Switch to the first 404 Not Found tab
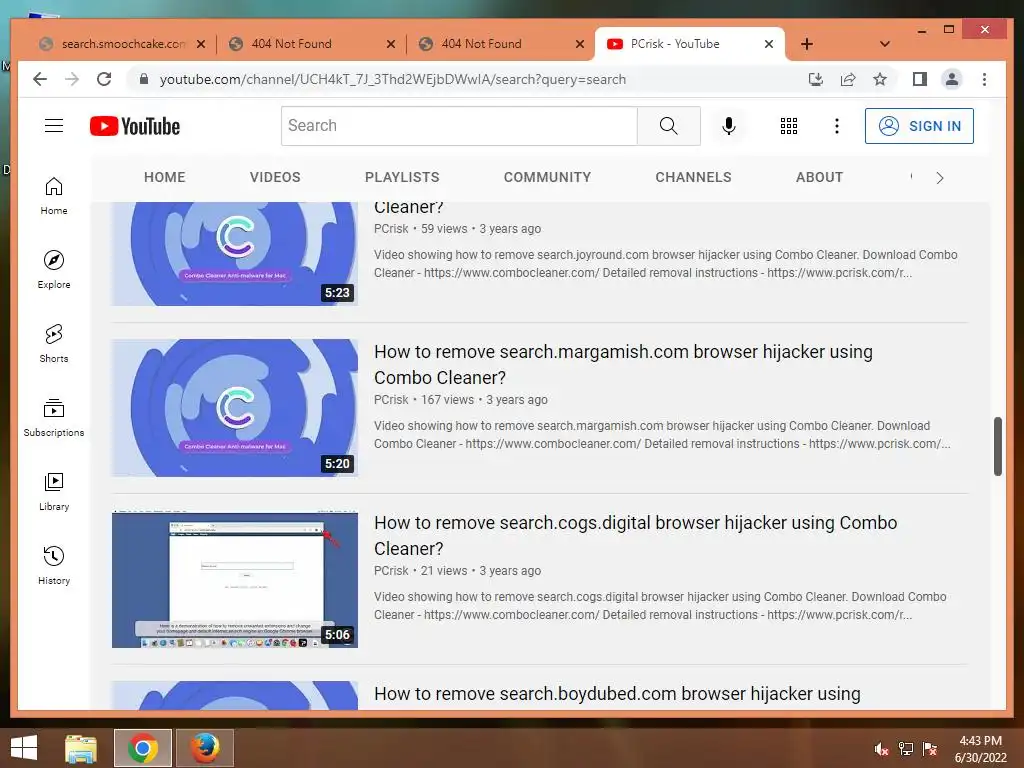The width and height of the screenshot is (1024, 768). [x=313, y=44]
